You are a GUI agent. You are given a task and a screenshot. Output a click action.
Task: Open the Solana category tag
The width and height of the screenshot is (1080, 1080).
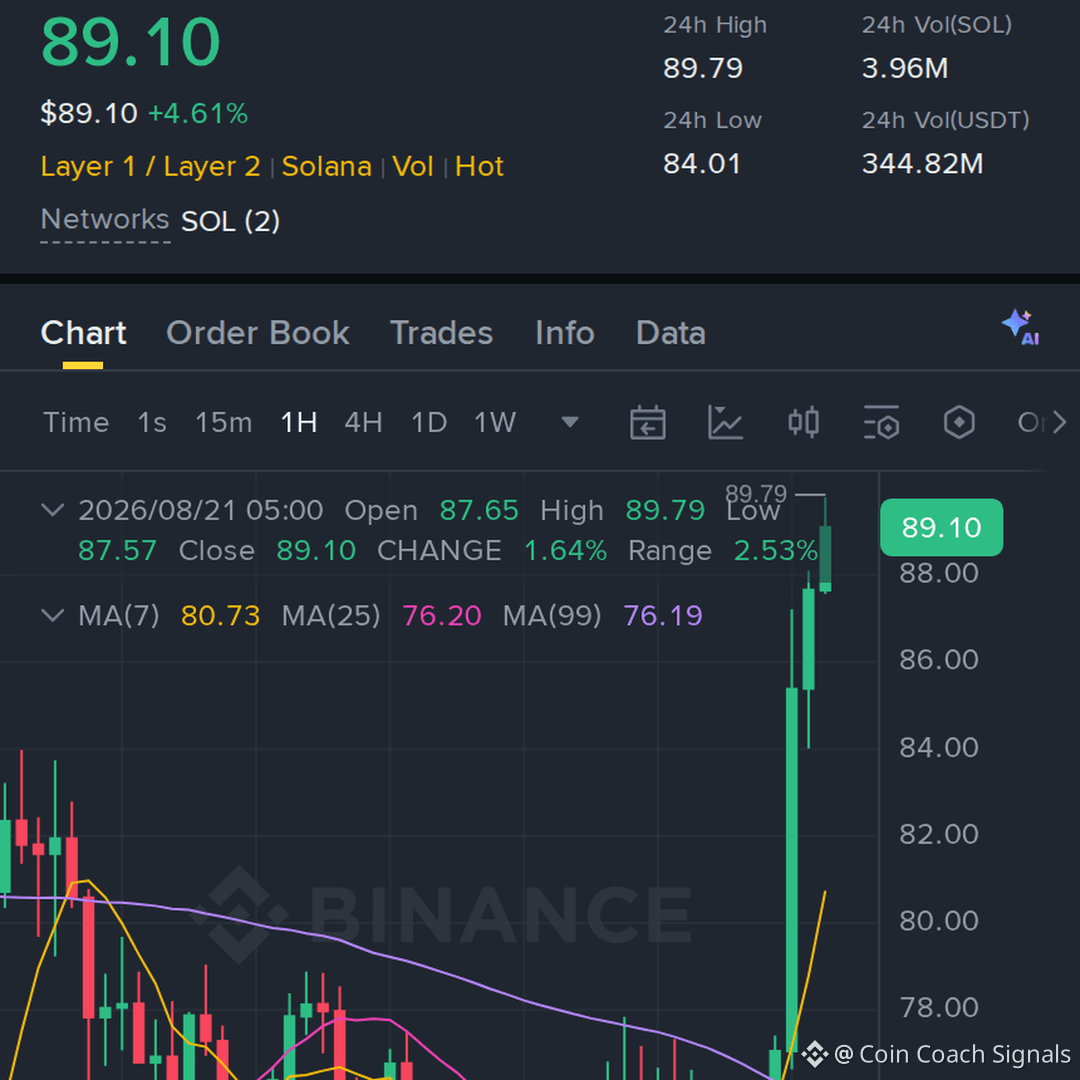[326, 167]
